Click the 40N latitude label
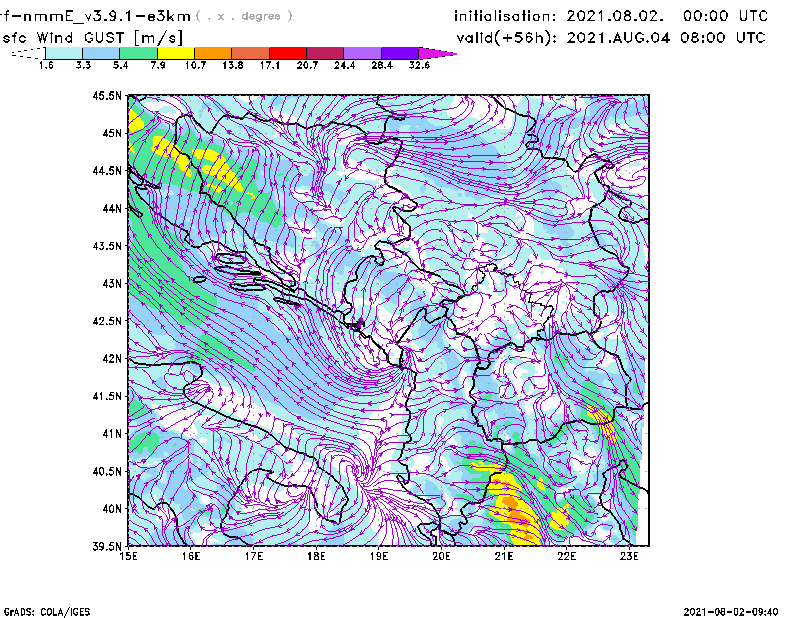 click(112, 509)
